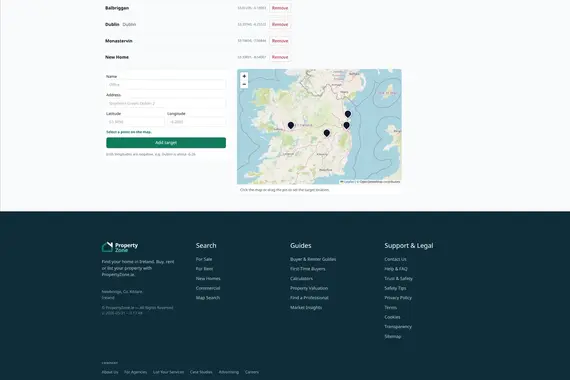Viewport: 570px width, 380px height.
Task: Open the Market Insights link
Action: click(306, 308)
